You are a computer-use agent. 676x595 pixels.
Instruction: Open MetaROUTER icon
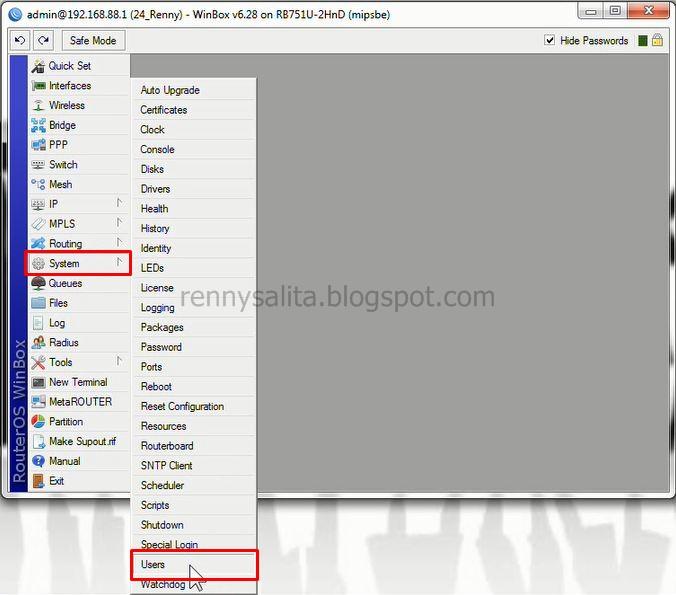(38, 402)
